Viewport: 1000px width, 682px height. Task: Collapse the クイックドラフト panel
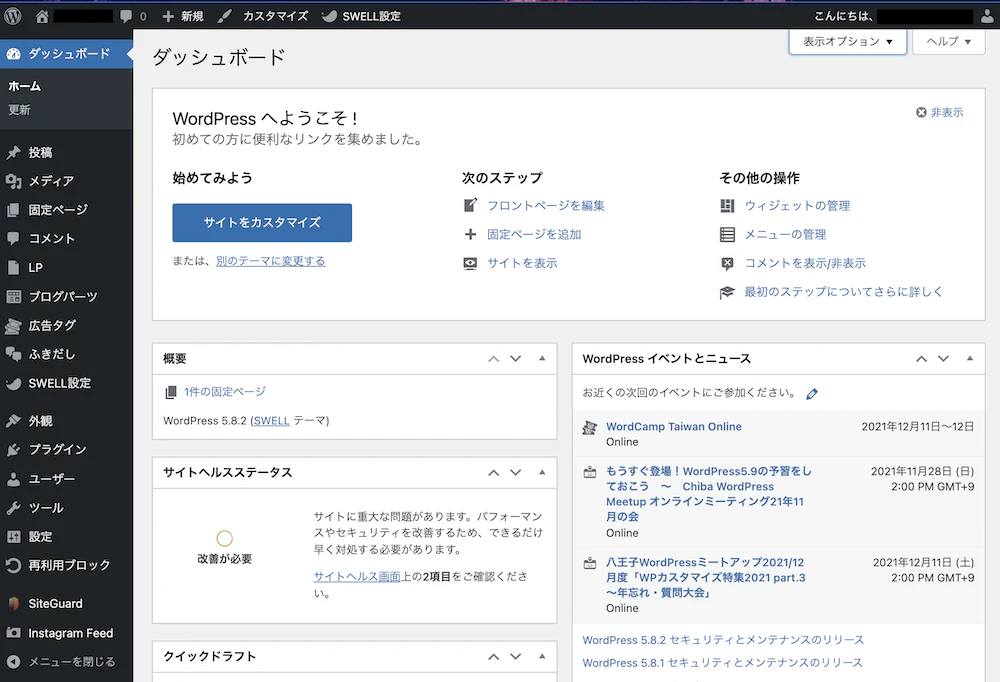coord(542,656)
